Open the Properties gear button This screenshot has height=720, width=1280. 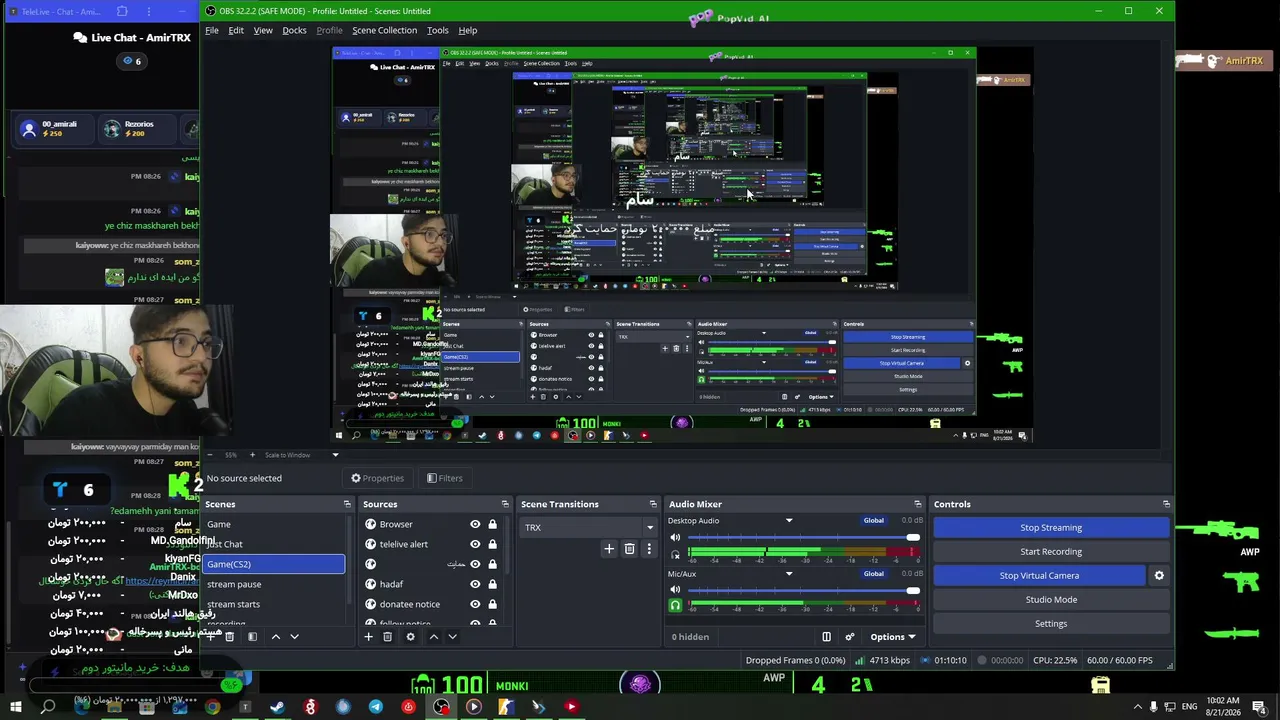(x=377, y=478)
